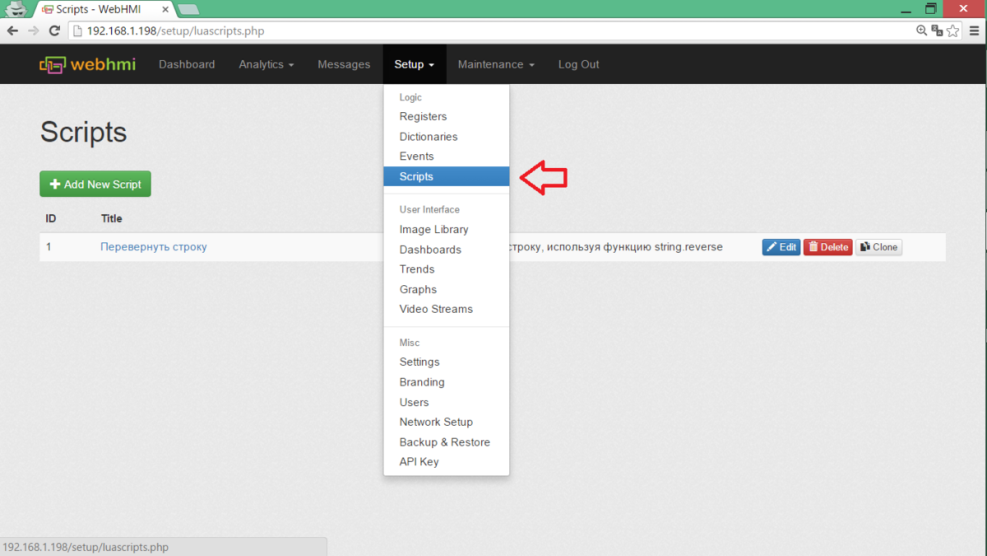Open Graphs from Setup menu
987x556 pixels.
coord(446,289)
